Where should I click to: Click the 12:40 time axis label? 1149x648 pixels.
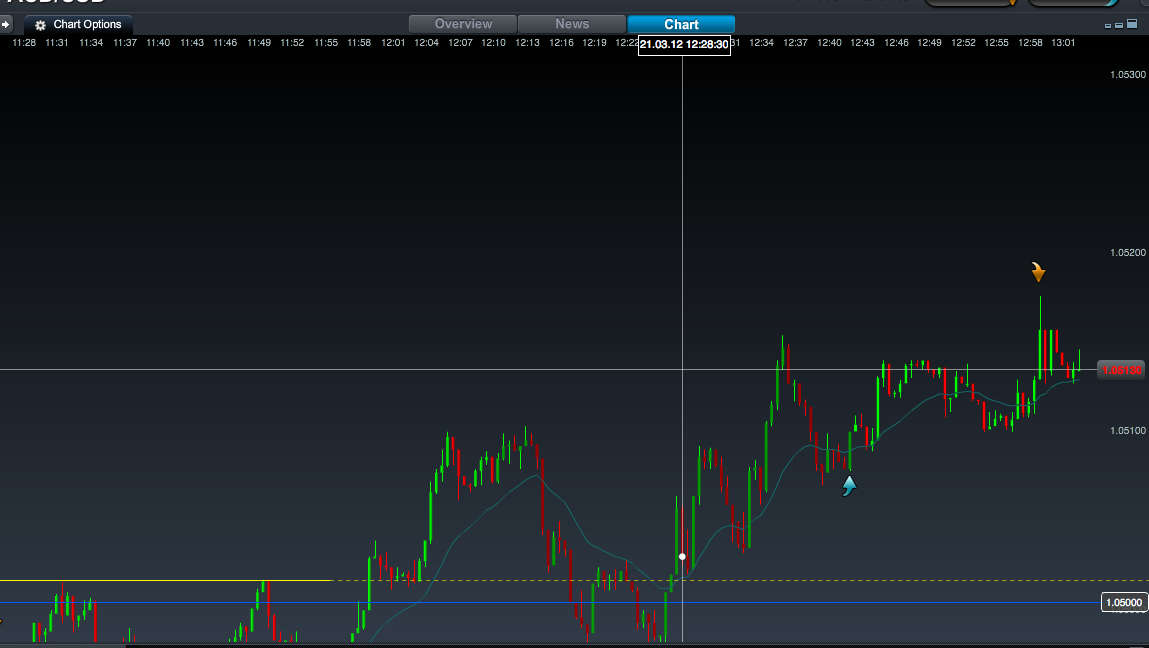[x=829, y=43]
